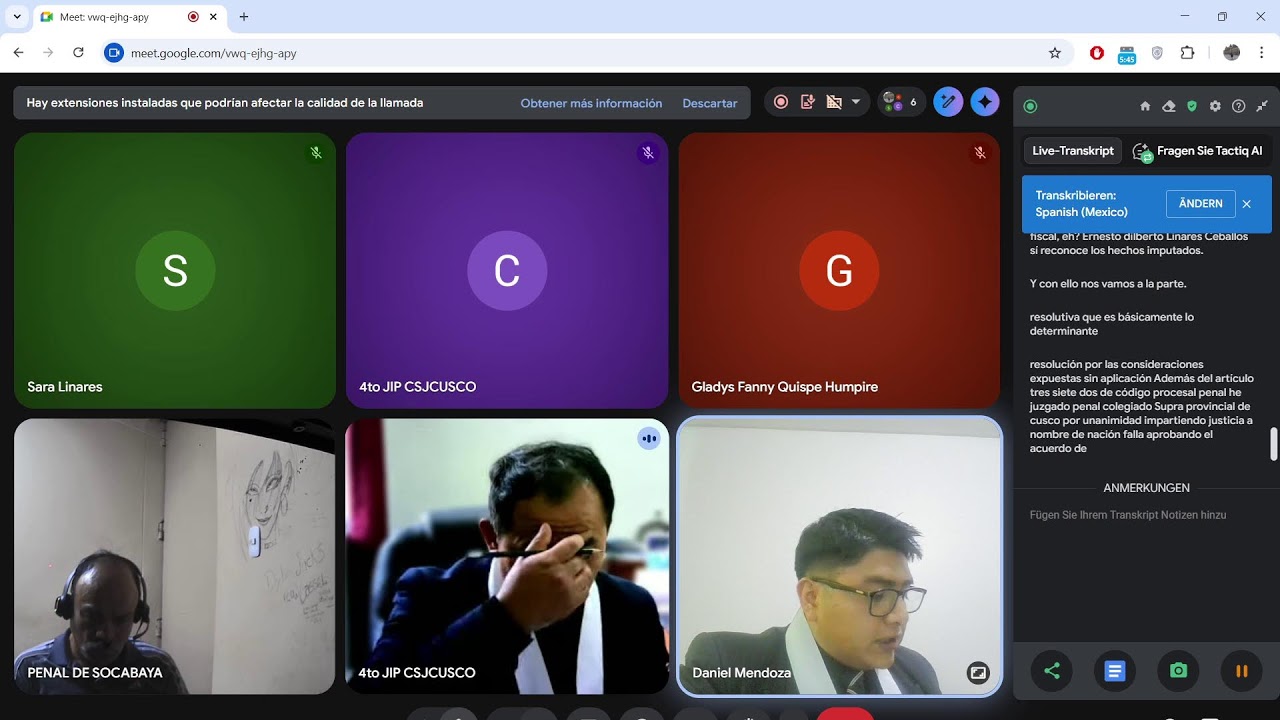Click the Tactiq green camera screenshot button
1280x720 pixels.
click(x=1179, y=671)
